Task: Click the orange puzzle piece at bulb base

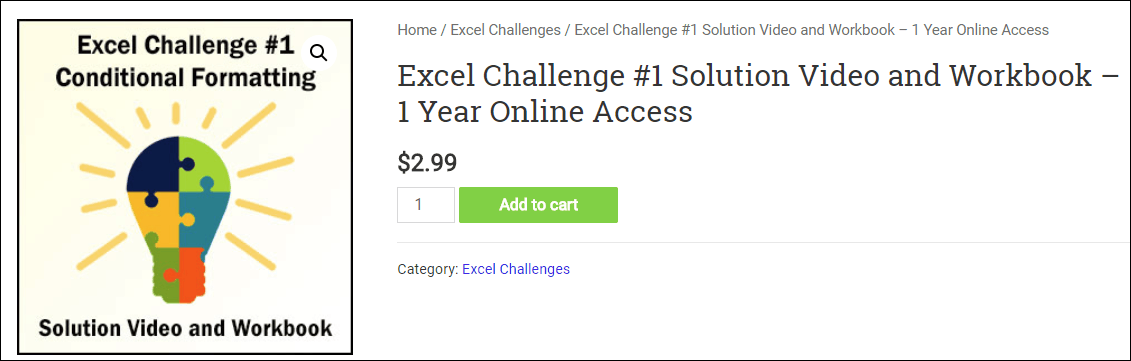Action: point(191,274)
